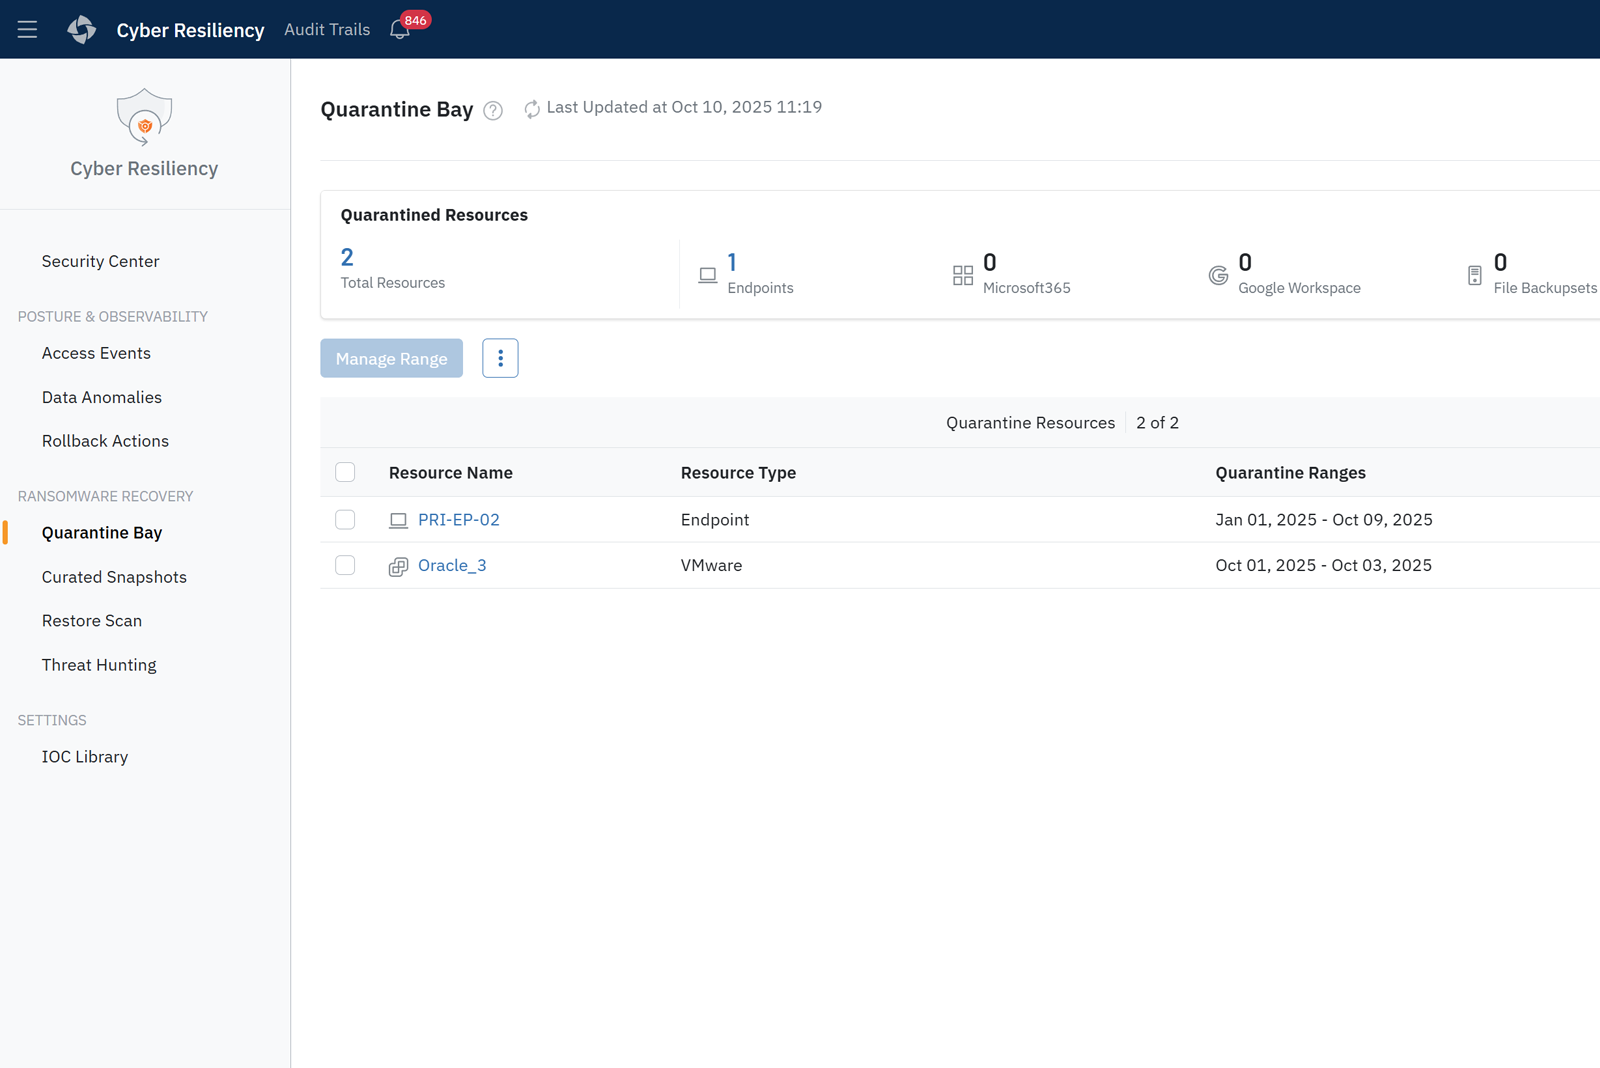
Task: Switch to Audit Trails in the top bar
Action: pyautogui.click(x=326, y=29)
